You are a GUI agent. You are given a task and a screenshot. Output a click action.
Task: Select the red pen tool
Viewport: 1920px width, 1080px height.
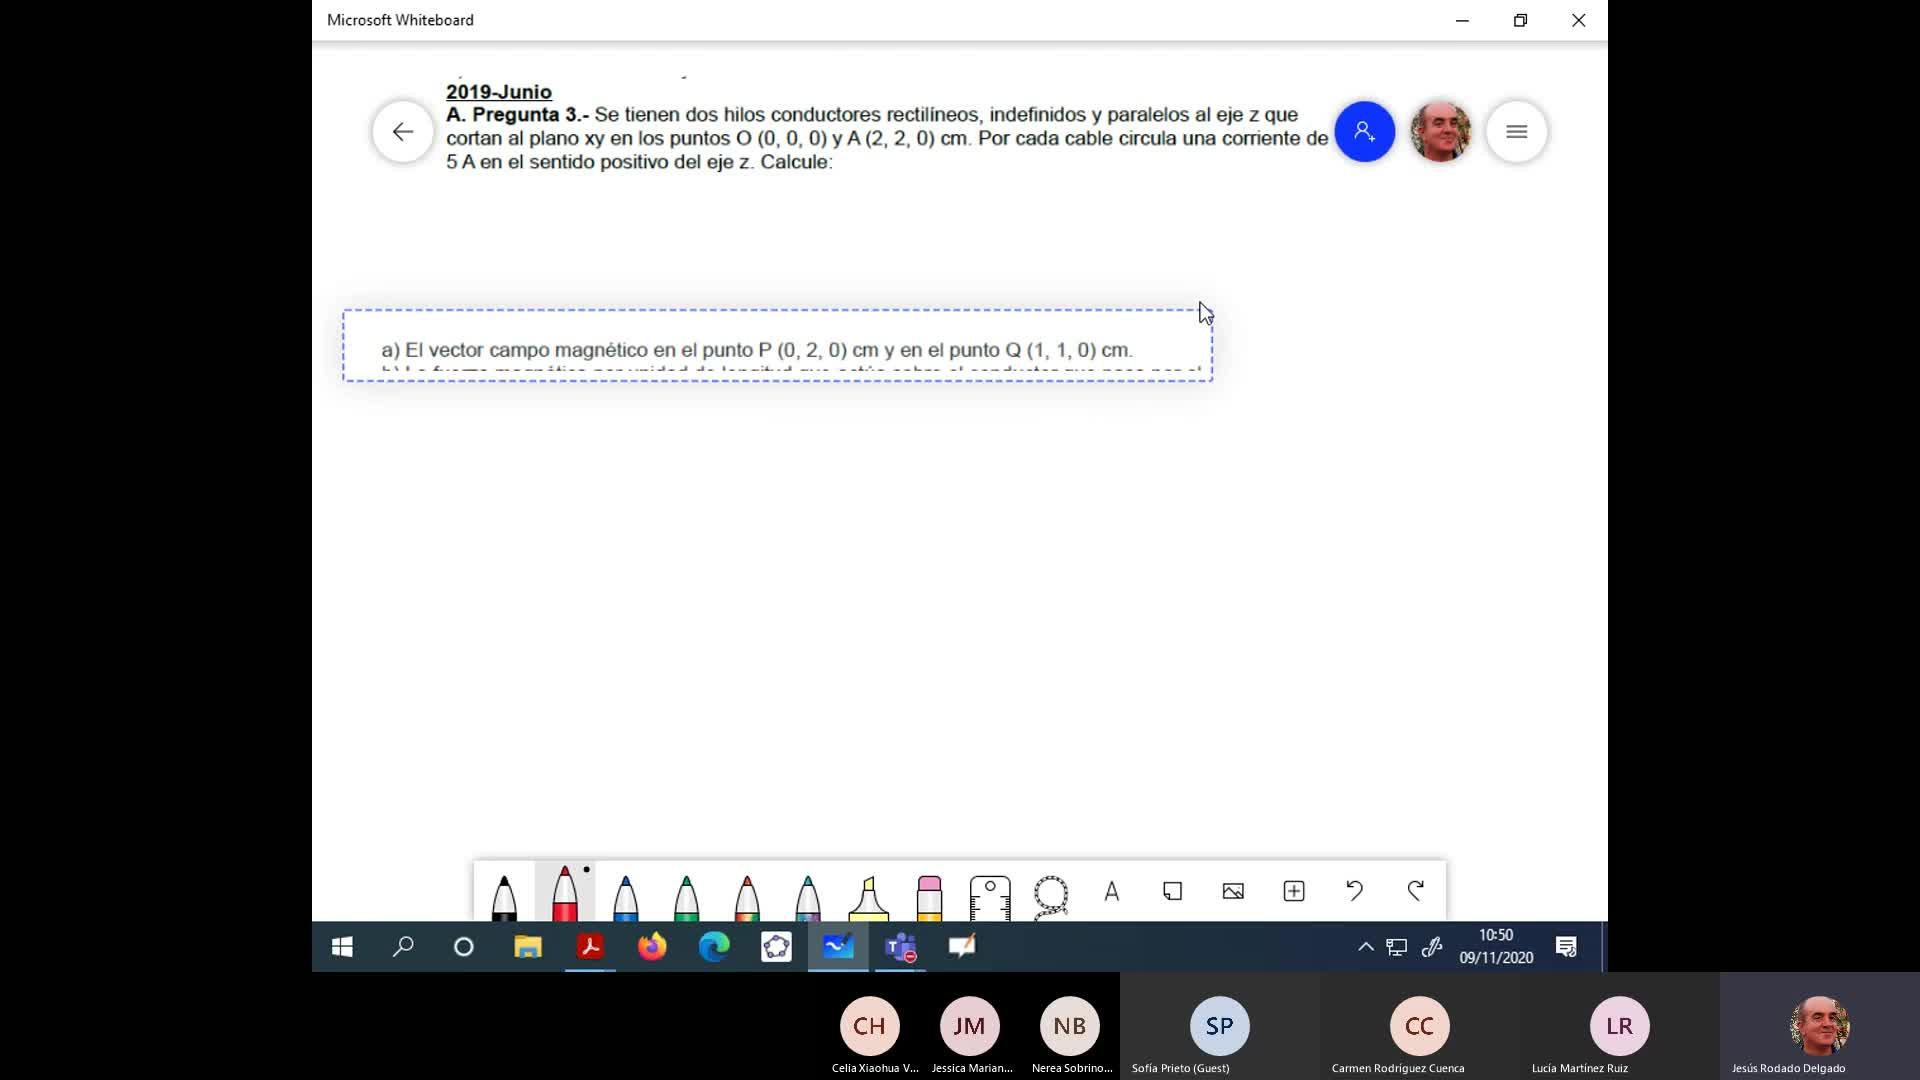coord(565,893)
